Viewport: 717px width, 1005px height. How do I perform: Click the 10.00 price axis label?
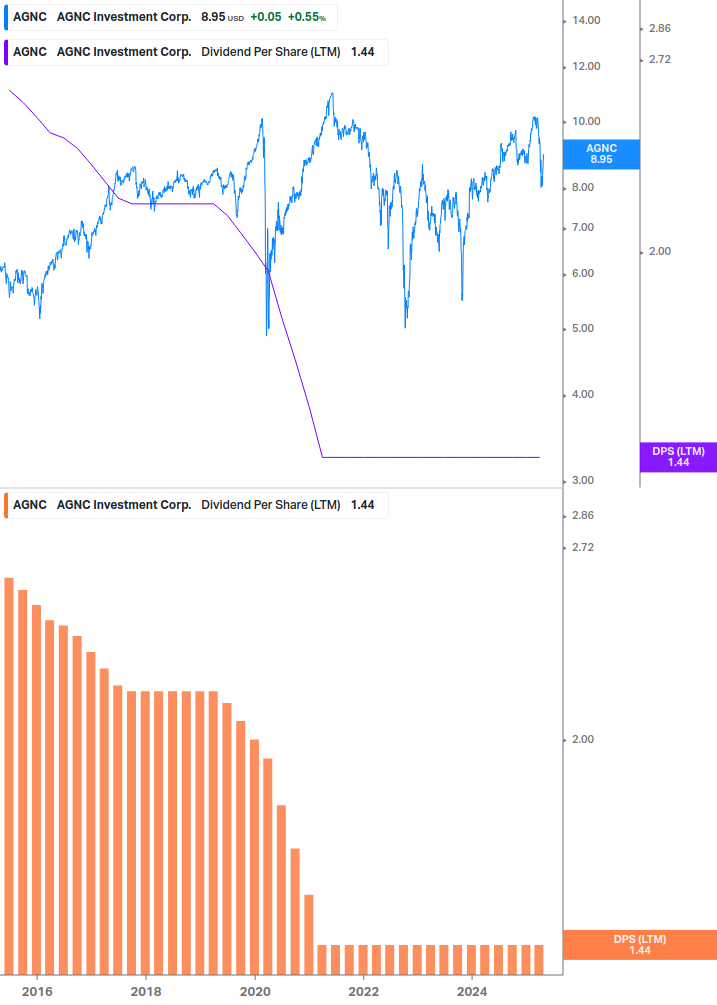click(586, 121)
